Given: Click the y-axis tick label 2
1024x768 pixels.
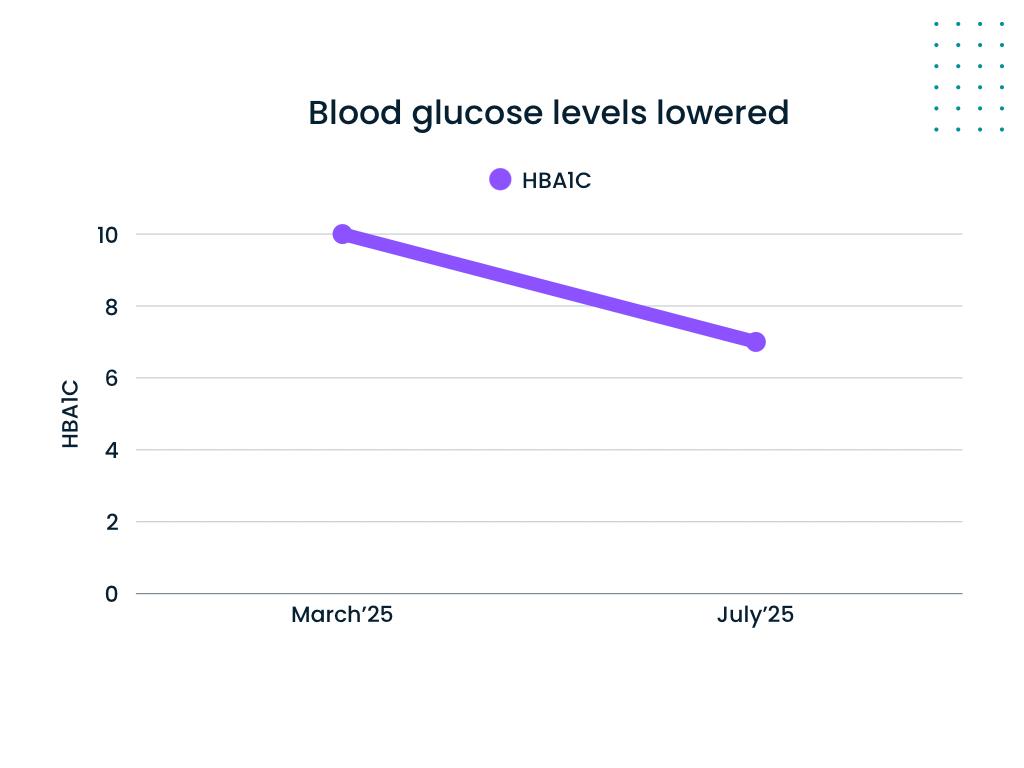Looking at the screenshot, I should coord(112,523).
